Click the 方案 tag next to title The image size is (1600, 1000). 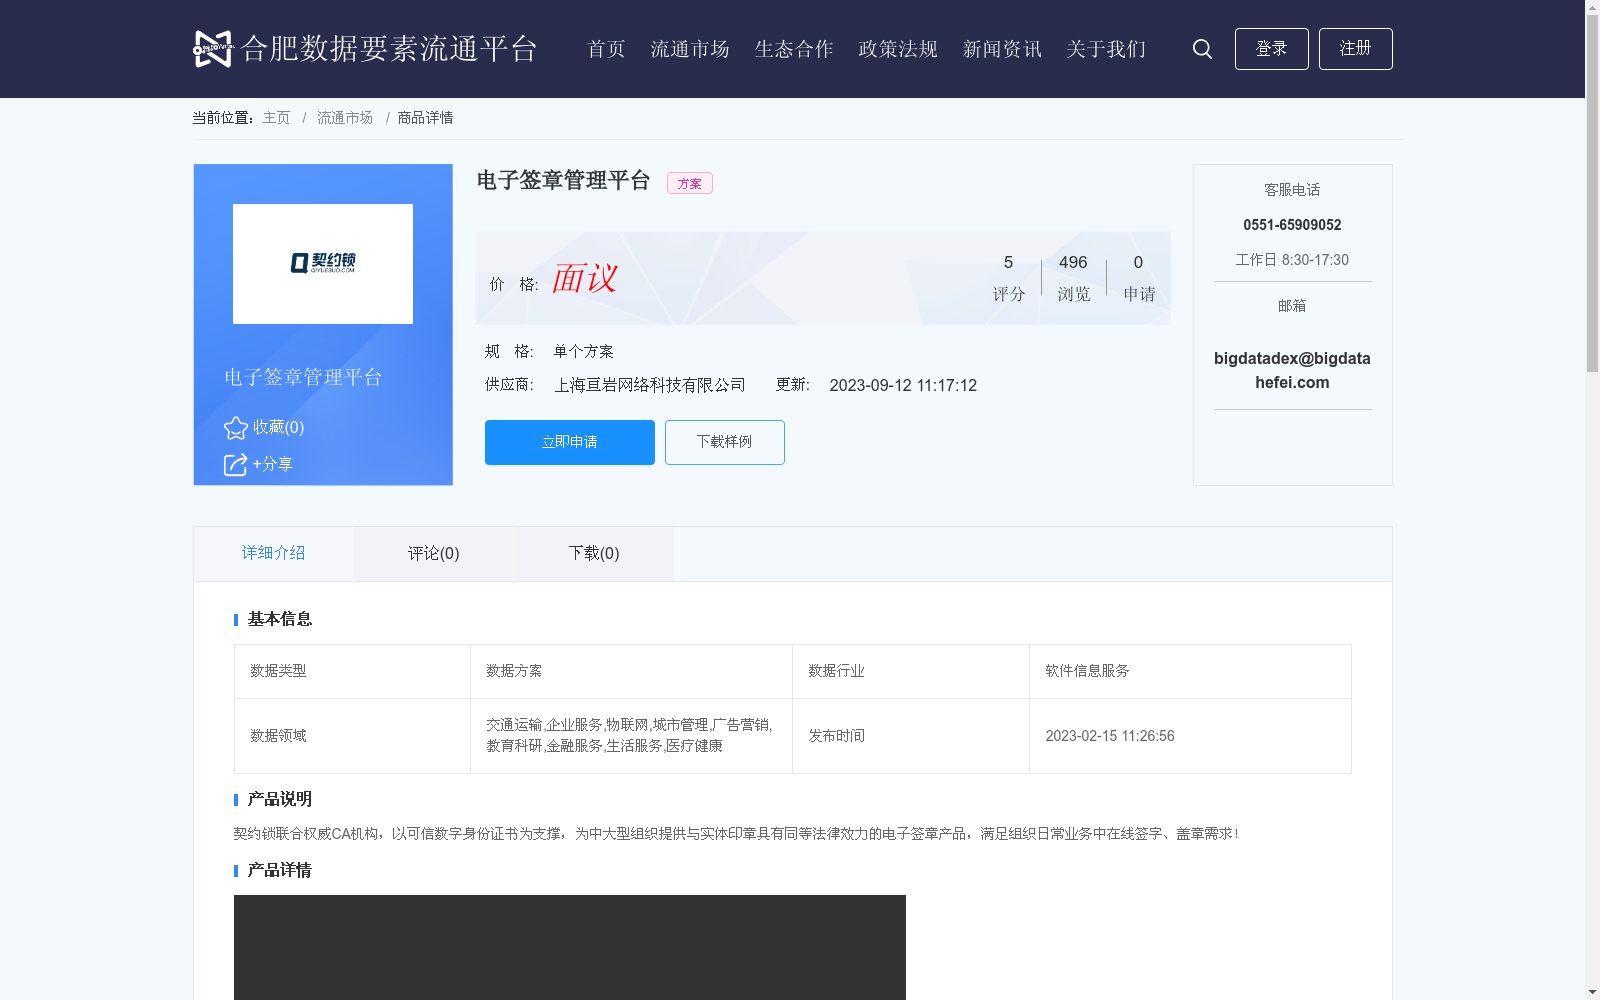click(690, 183)
